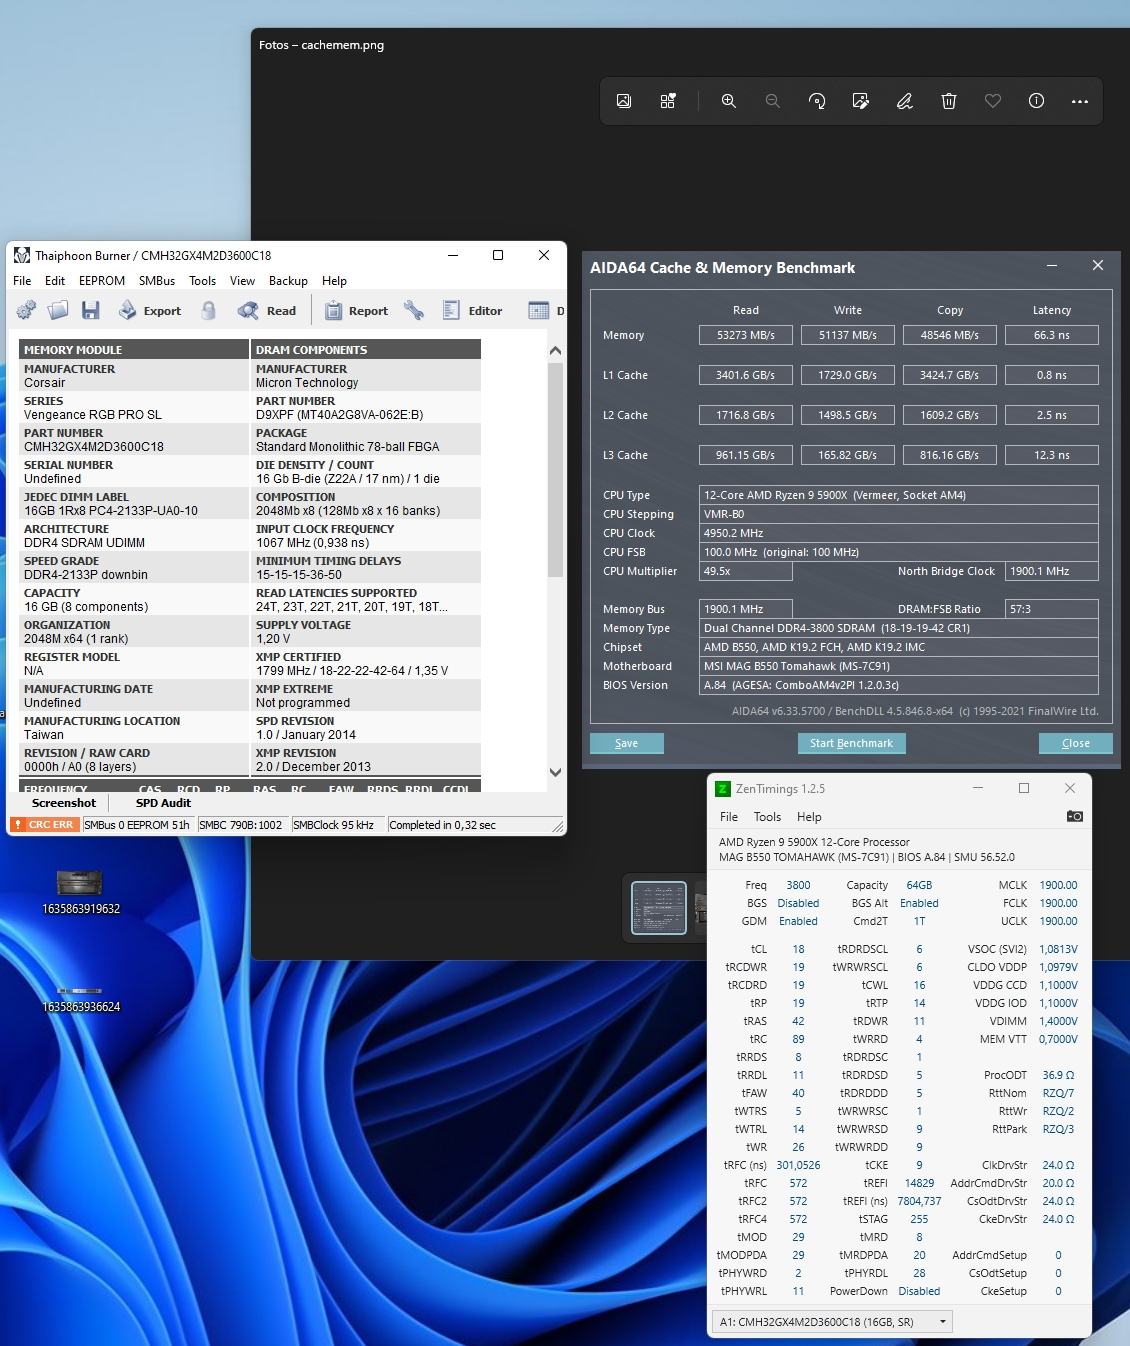Open the Help menu in ZenTimings
The height and width of the screenshot is (1346, 1130).
coord(809,817)
